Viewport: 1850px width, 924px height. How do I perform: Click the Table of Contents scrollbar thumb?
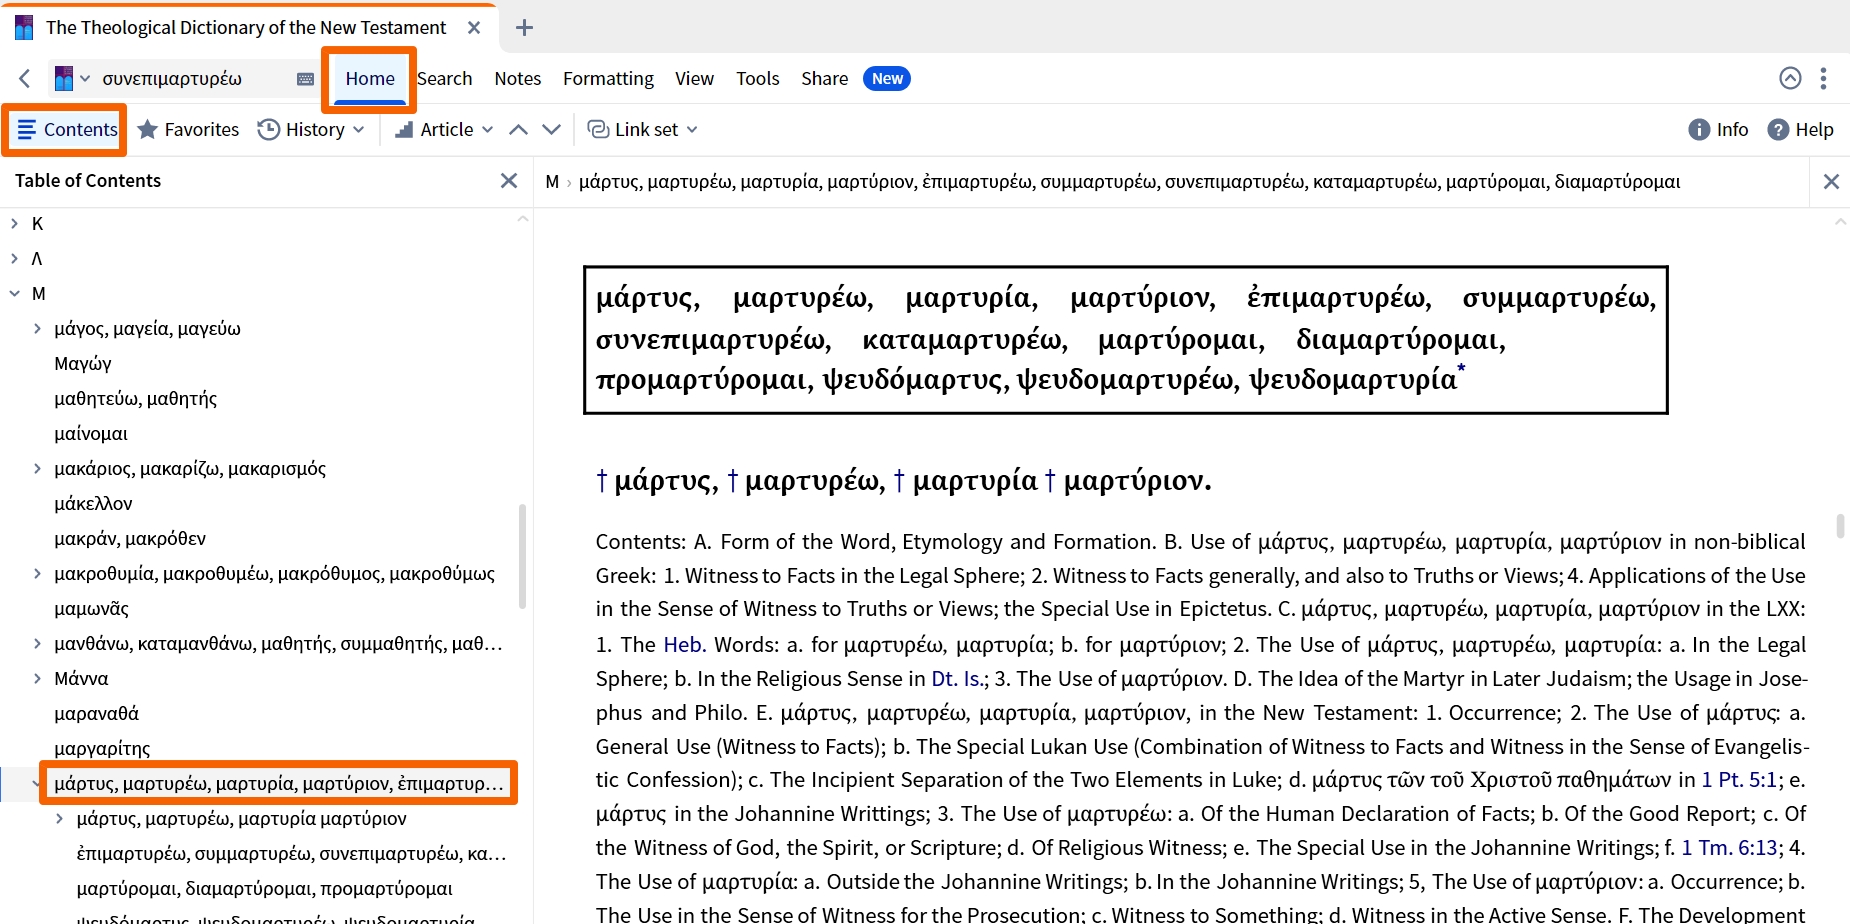(522, 556)
